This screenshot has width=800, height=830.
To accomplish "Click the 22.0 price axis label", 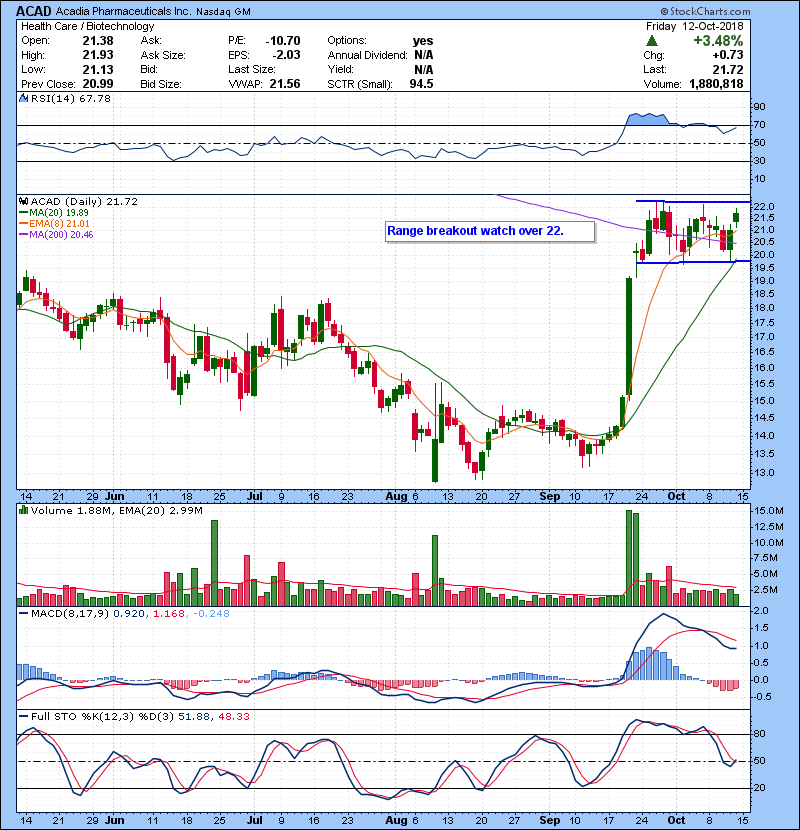I will coord(763,206).
